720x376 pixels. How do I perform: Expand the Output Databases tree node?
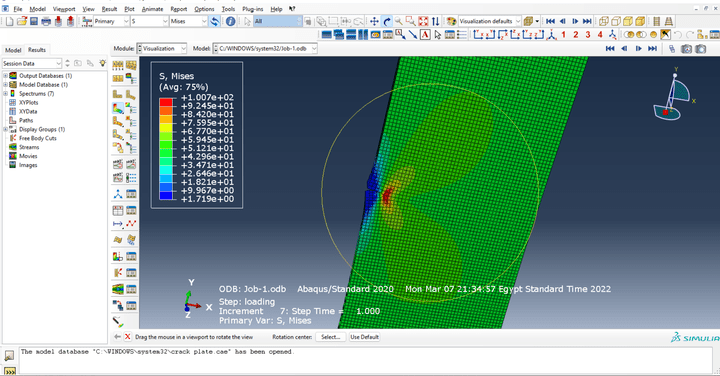[6, 76]
